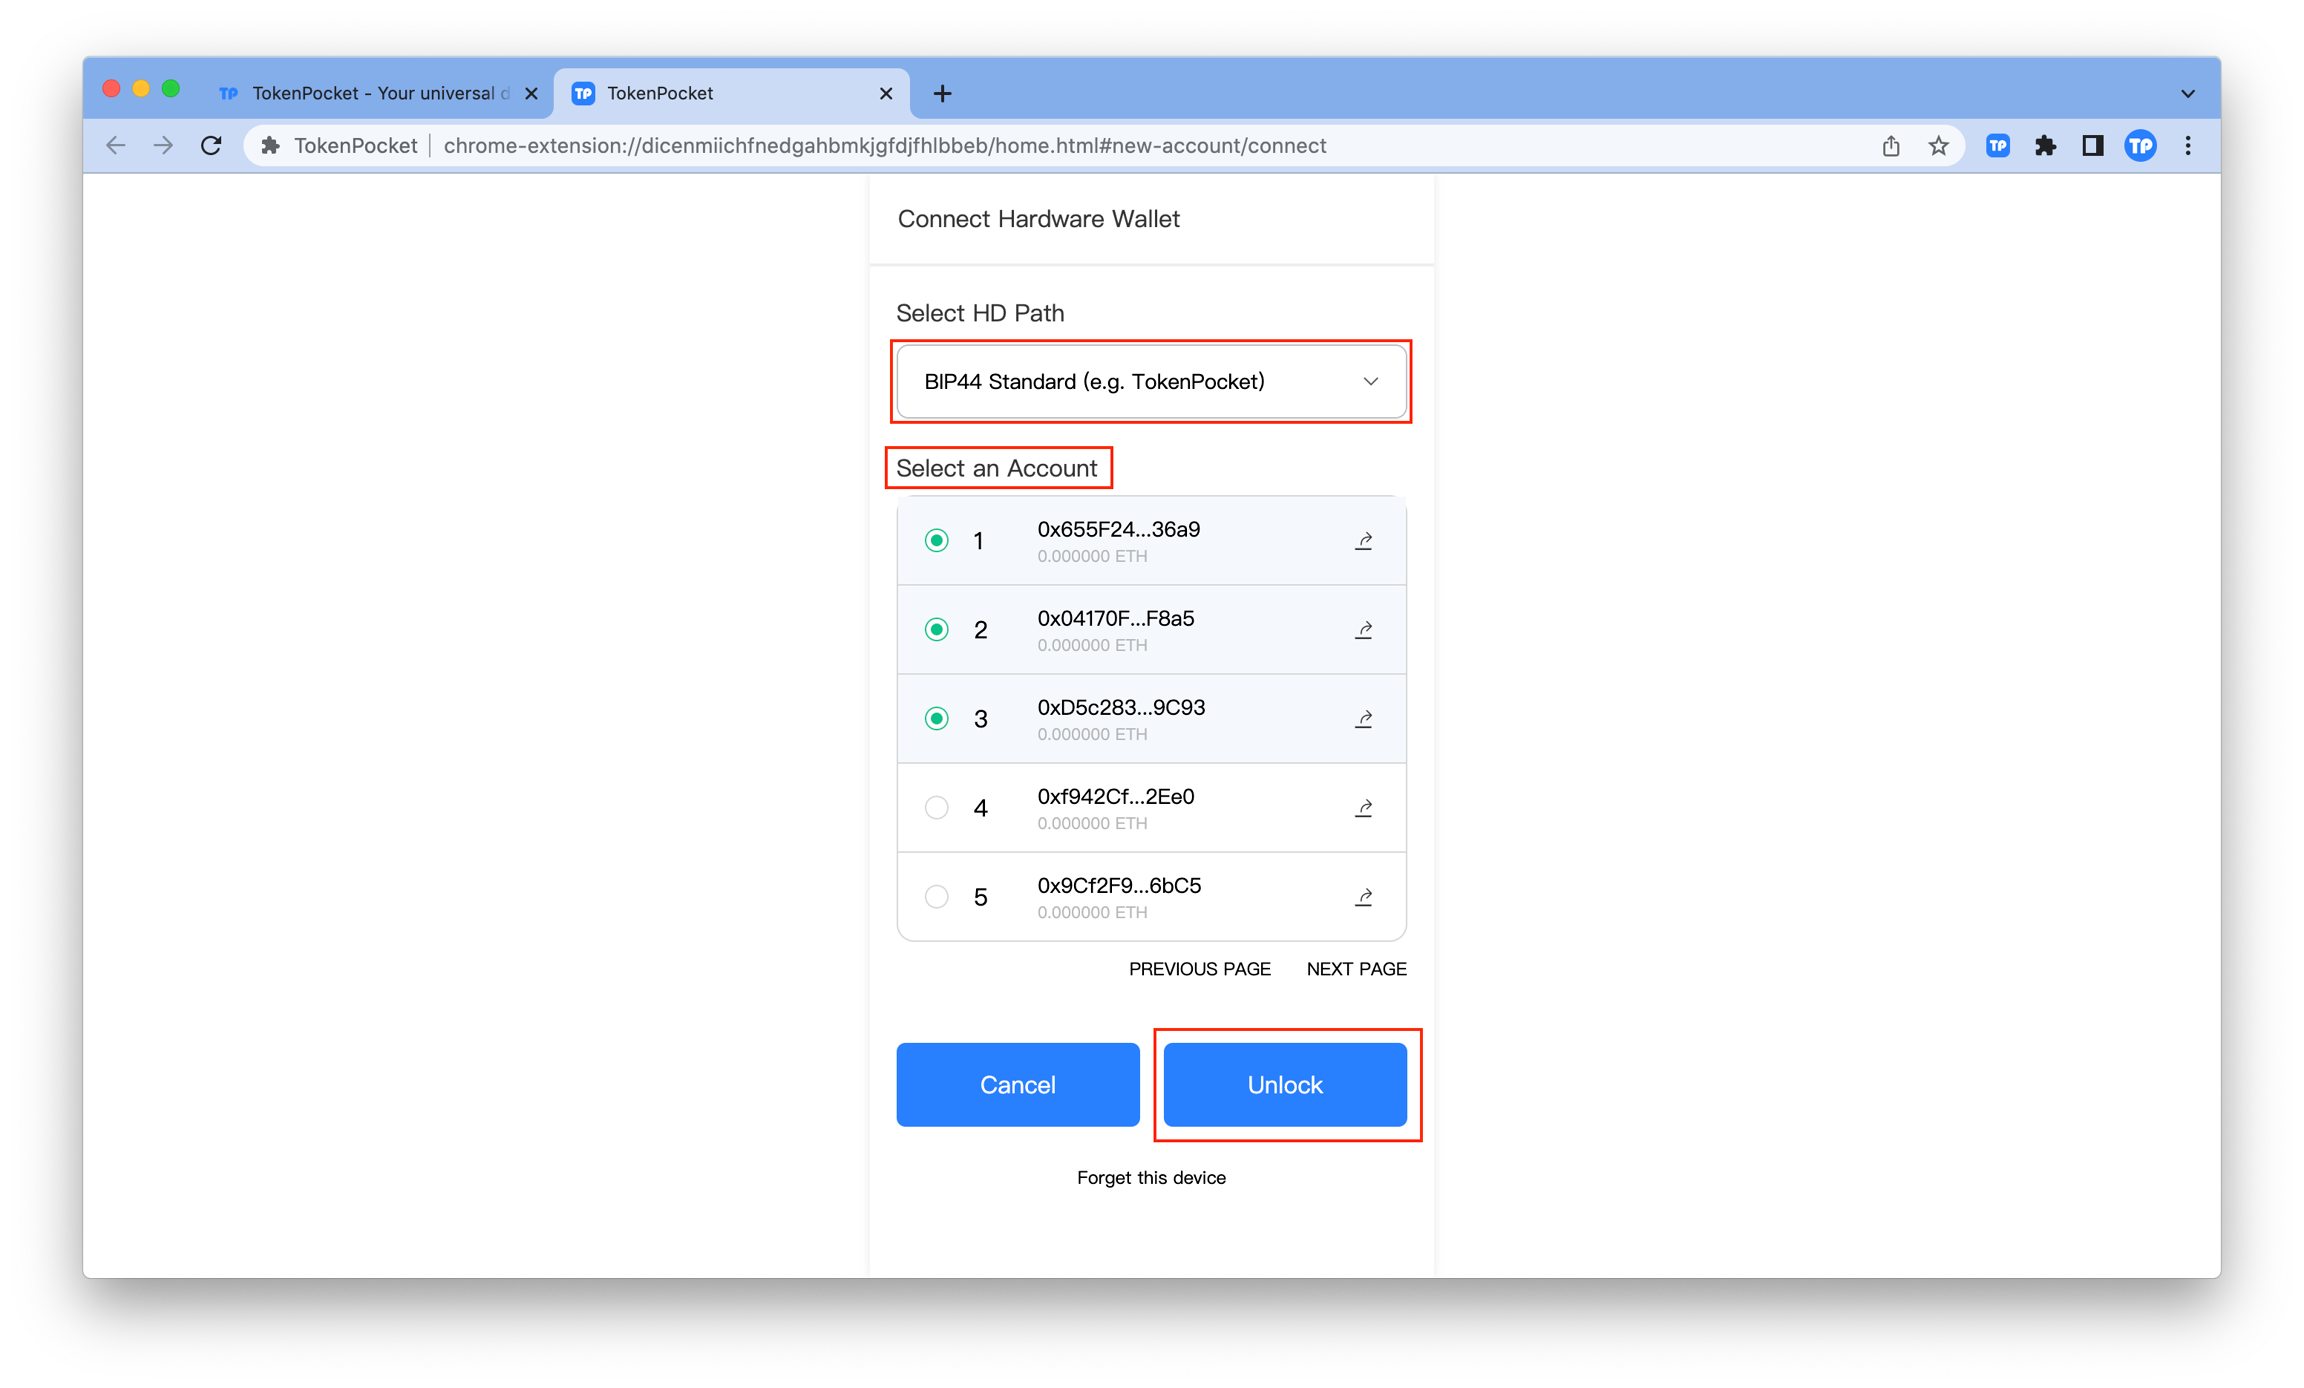Click the Unlock button

[x=1284, y=1085]
